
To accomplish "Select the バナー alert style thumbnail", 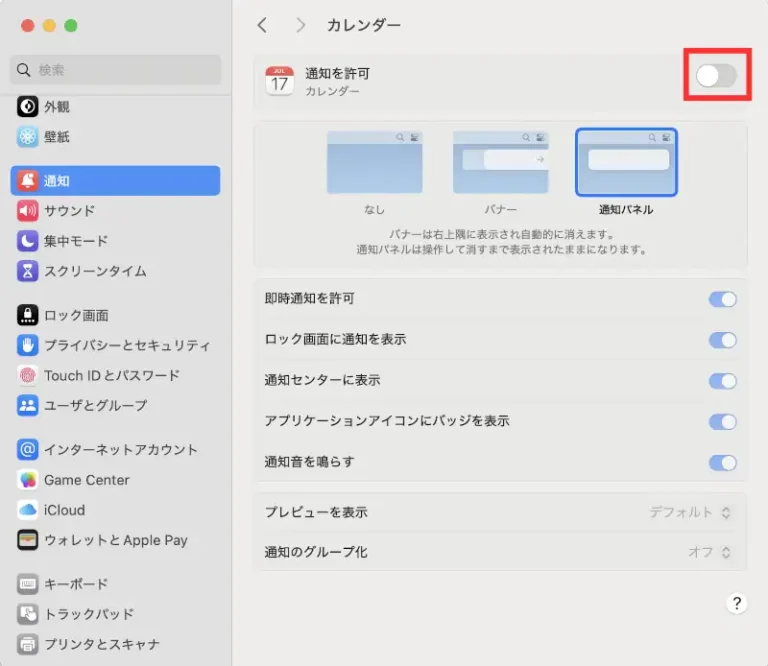I will click(501, 162).
